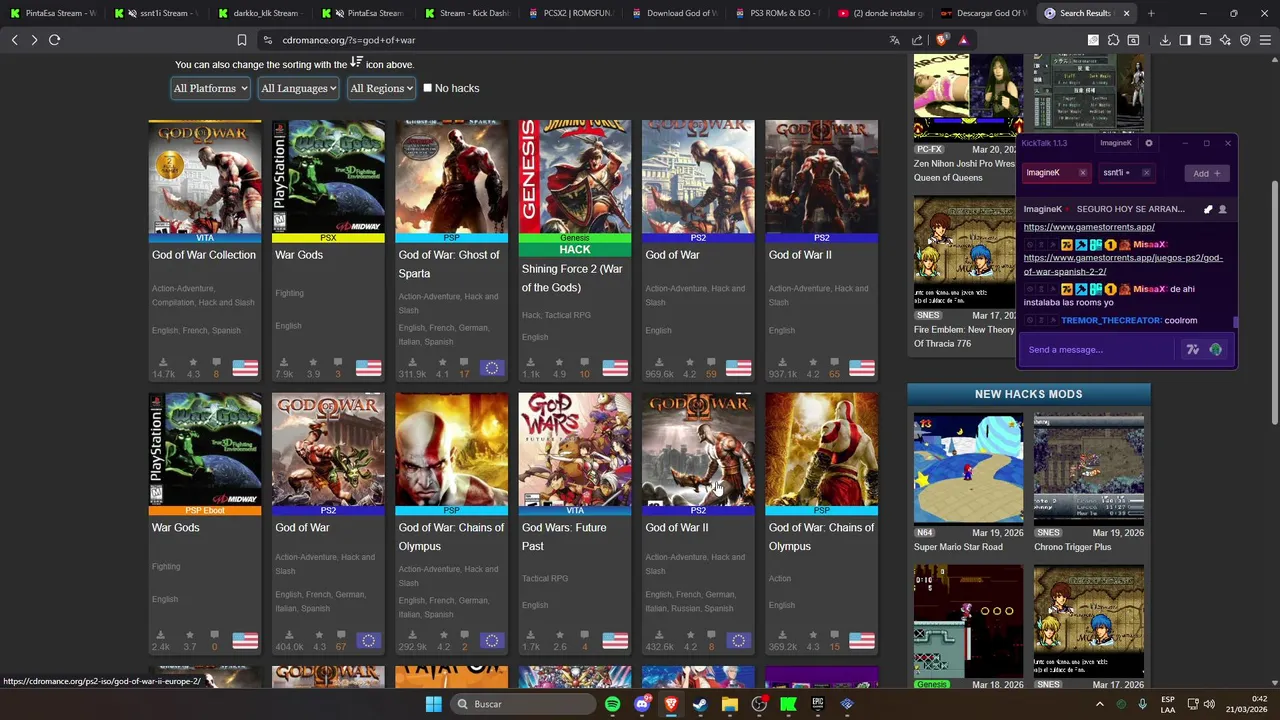This screenshot has height=720, width=1280.
Task: Click the Add button in KickTalk
Action: pyautogui.click(x=1206, y=173)
